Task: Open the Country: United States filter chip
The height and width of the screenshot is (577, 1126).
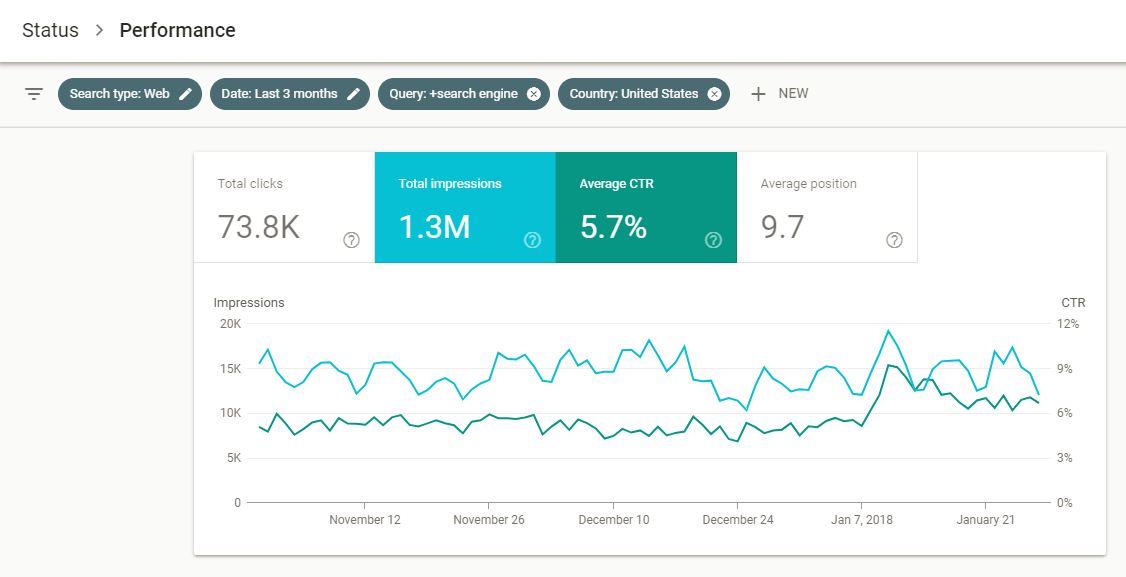Action: tap(633, 94)
